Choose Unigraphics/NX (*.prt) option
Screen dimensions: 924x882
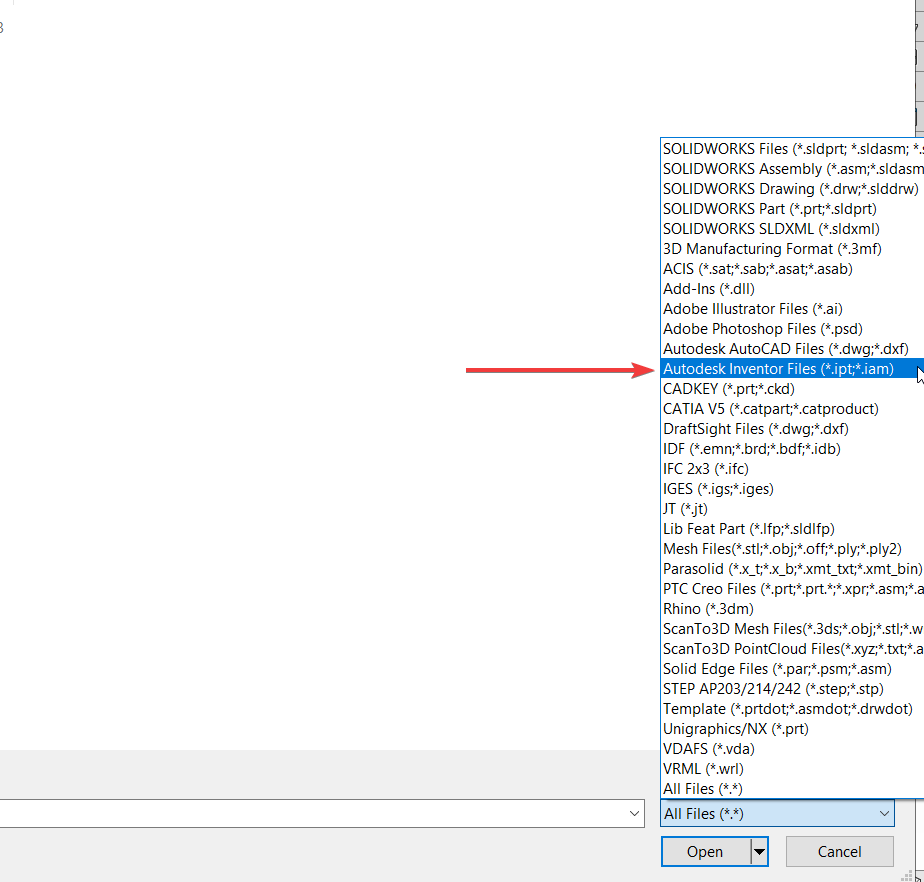(735, 729)
